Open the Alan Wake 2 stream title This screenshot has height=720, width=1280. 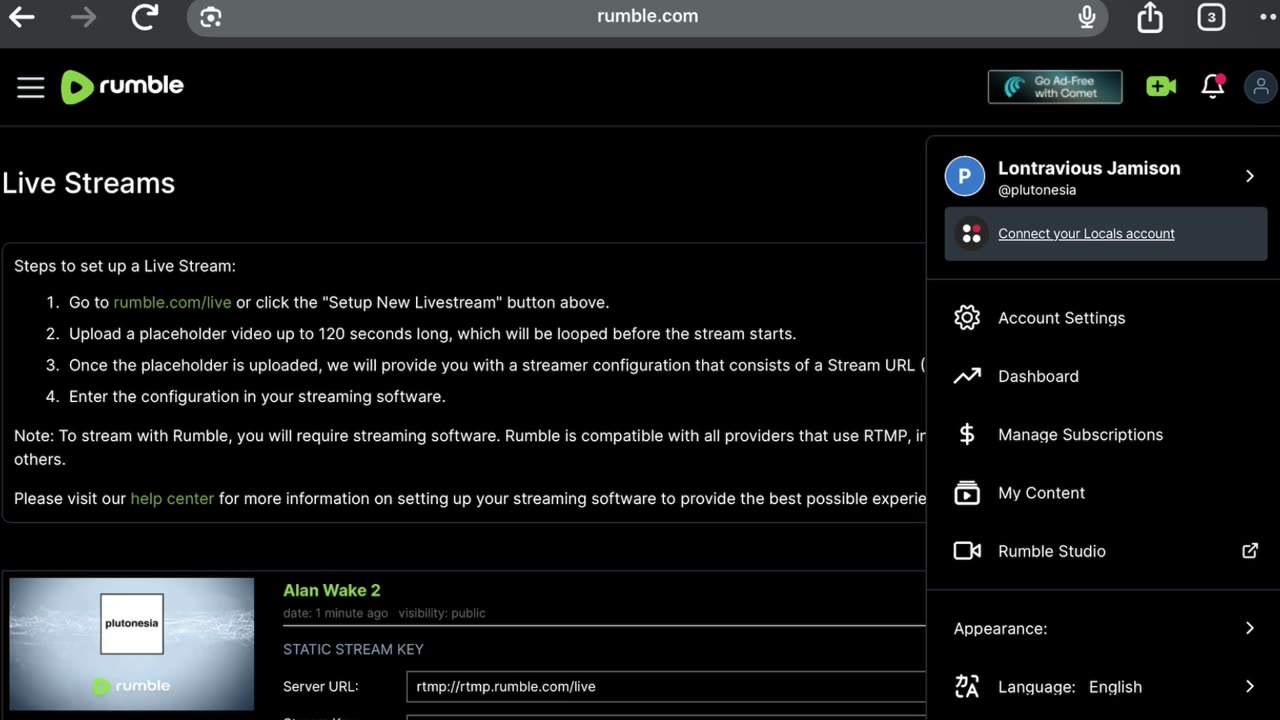point(332,590)
